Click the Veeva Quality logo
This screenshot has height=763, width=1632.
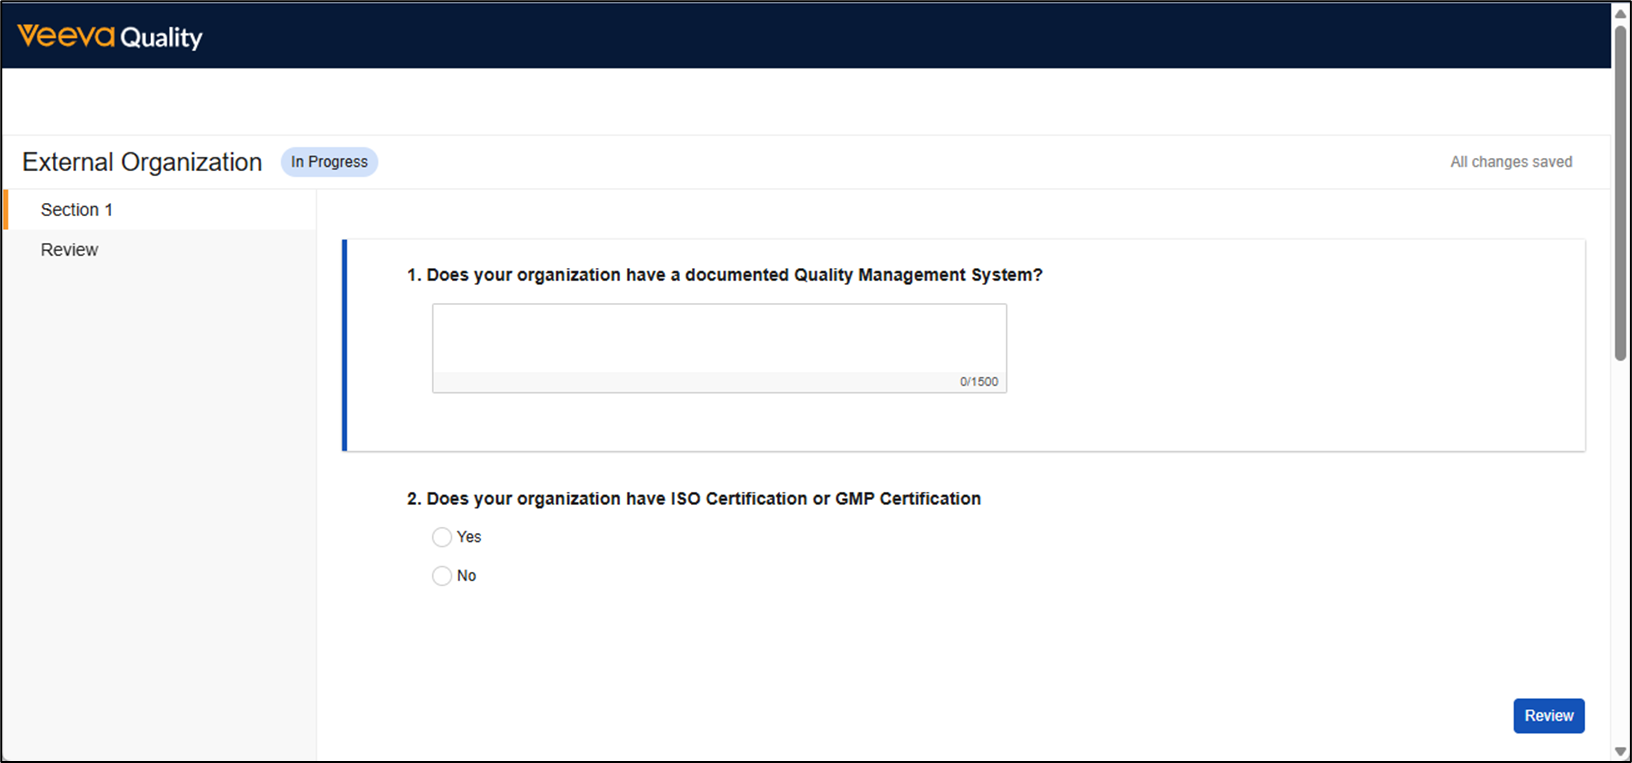click(x=110, y=37)
